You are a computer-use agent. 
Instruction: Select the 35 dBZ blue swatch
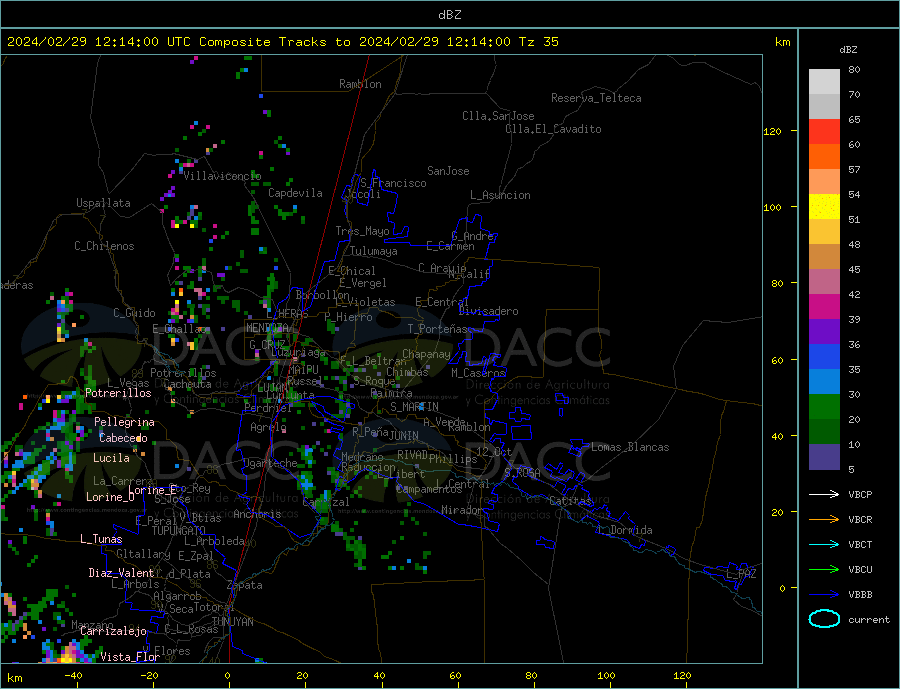824,357
